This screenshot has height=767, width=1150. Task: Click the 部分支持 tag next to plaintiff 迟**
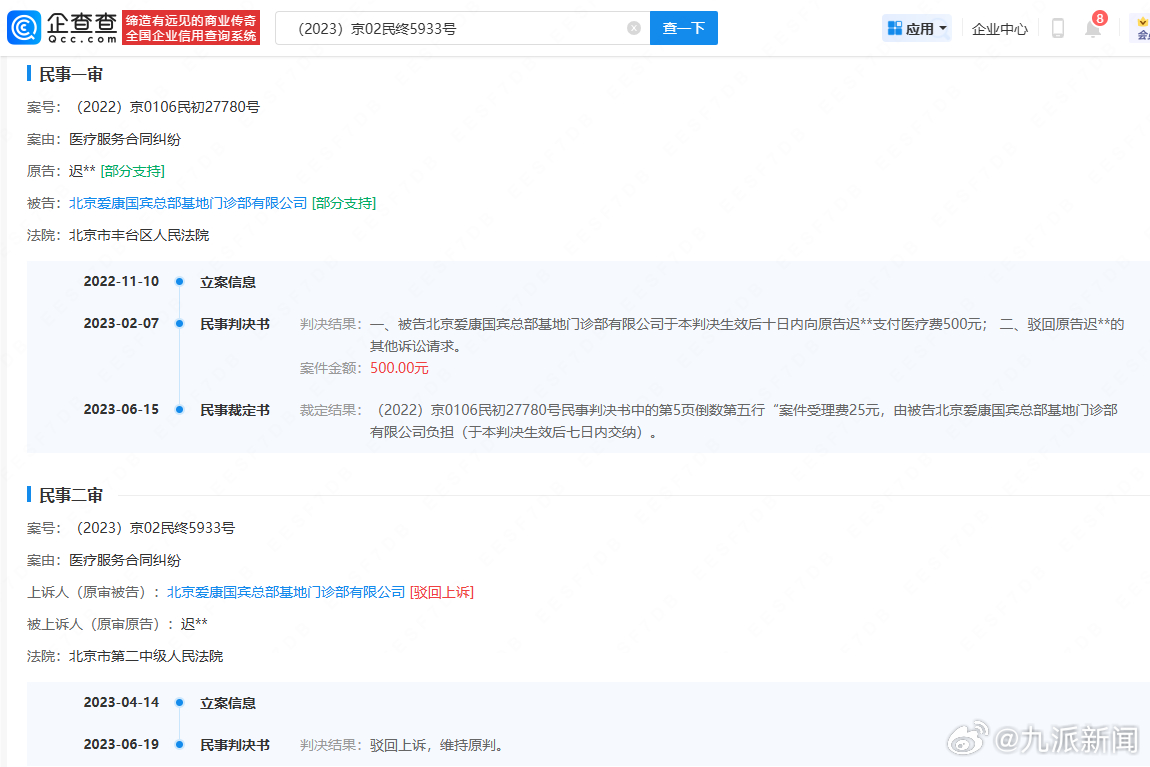133,171
